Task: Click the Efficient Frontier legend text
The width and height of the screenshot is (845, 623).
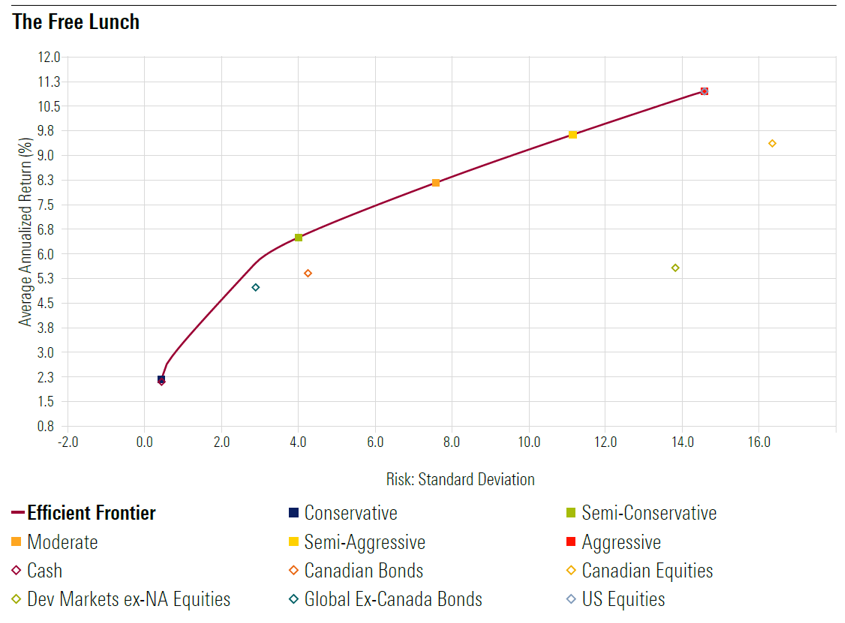Action: pos(92,514)
